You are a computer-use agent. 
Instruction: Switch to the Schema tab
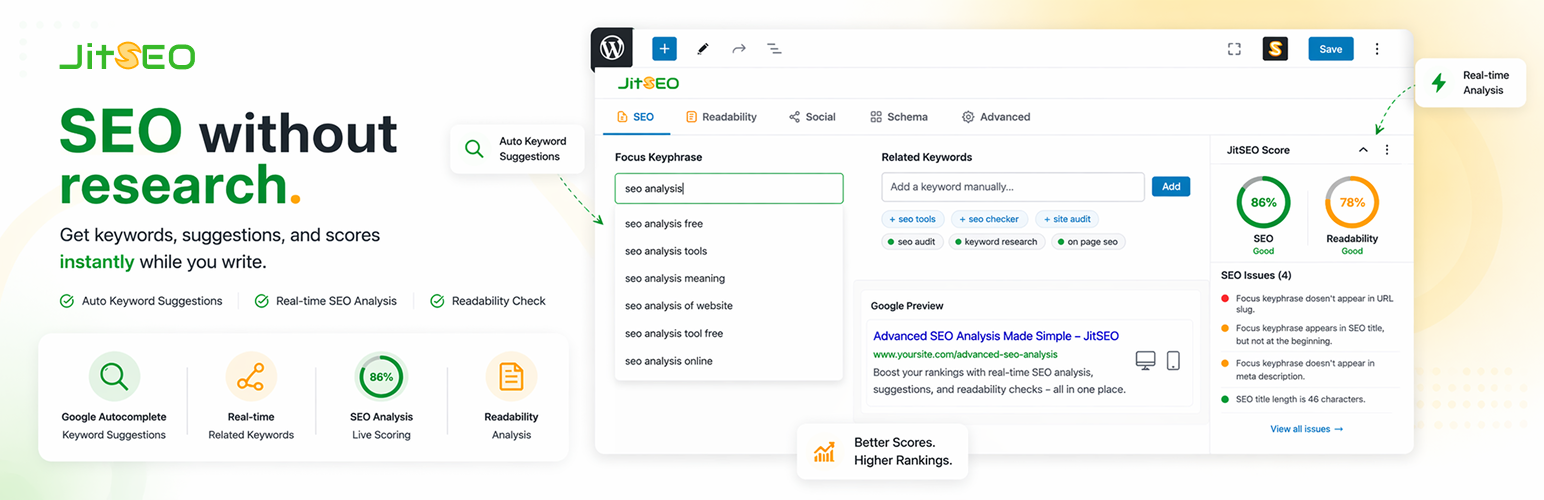[898, 117]
